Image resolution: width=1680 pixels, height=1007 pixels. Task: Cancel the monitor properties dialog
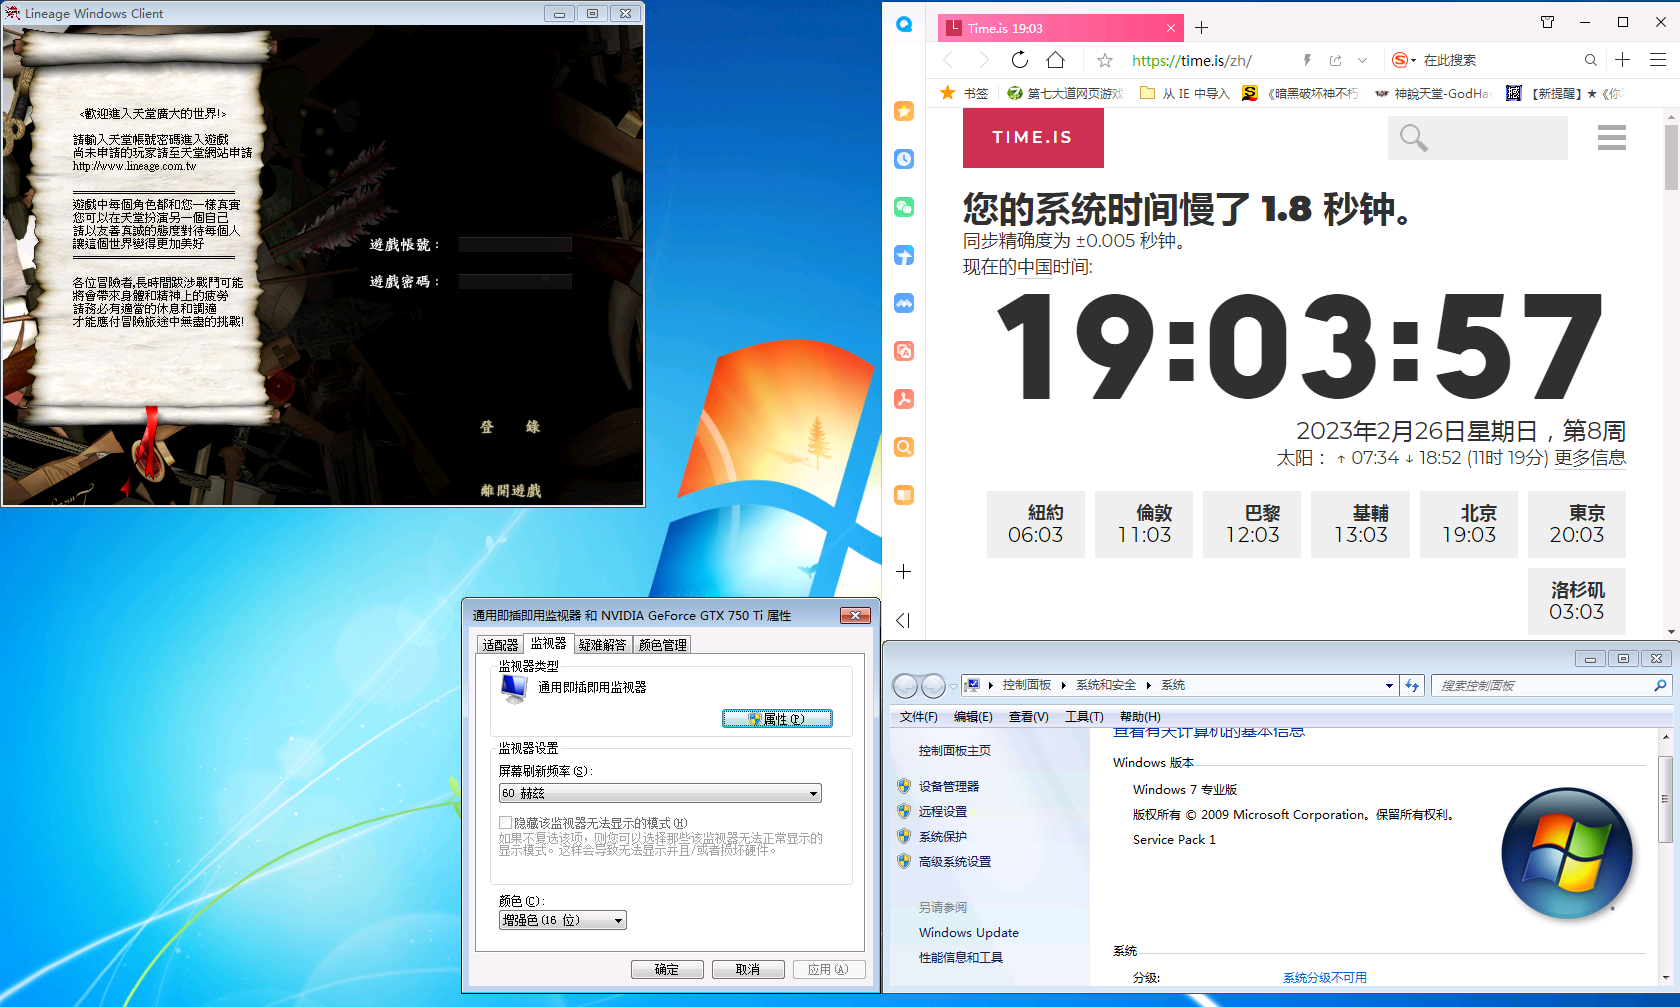coord(747,969)
